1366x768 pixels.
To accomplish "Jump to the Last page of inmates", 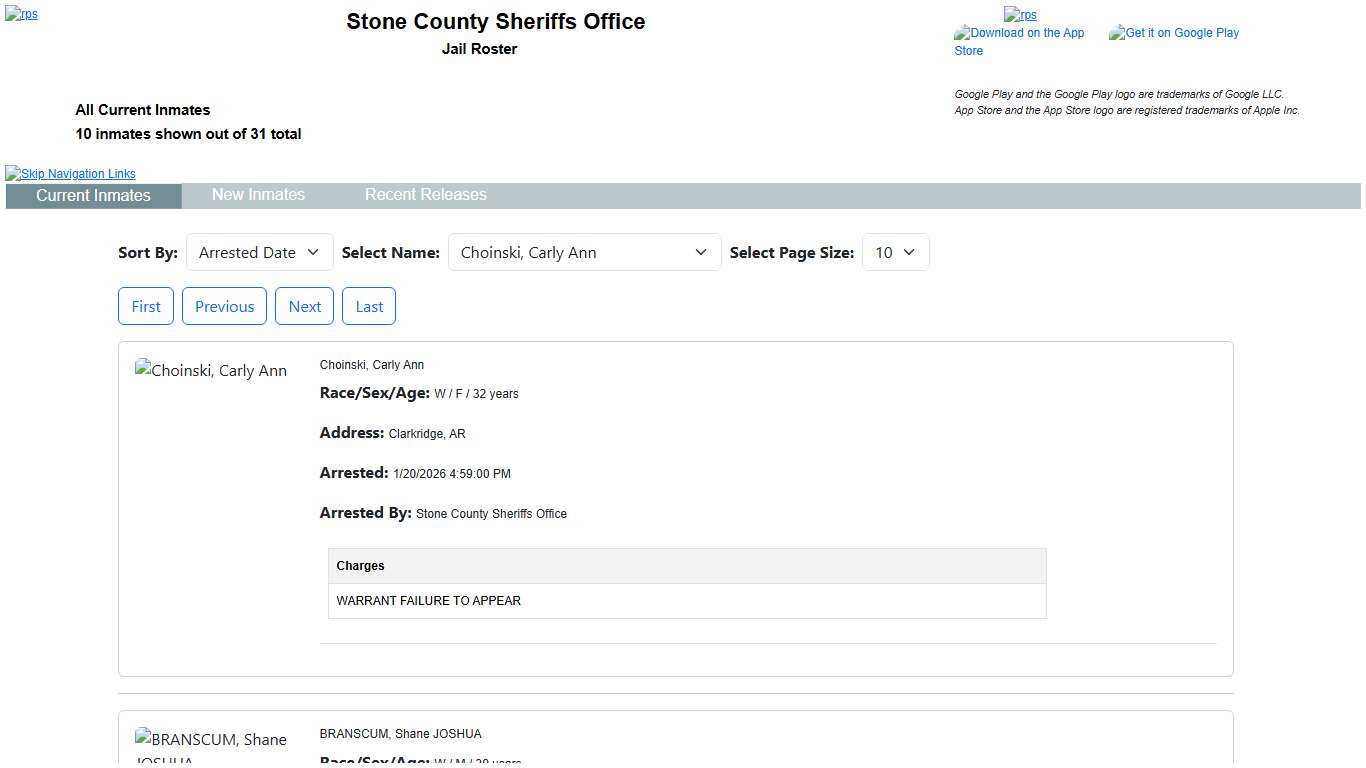I will (369, 307).
